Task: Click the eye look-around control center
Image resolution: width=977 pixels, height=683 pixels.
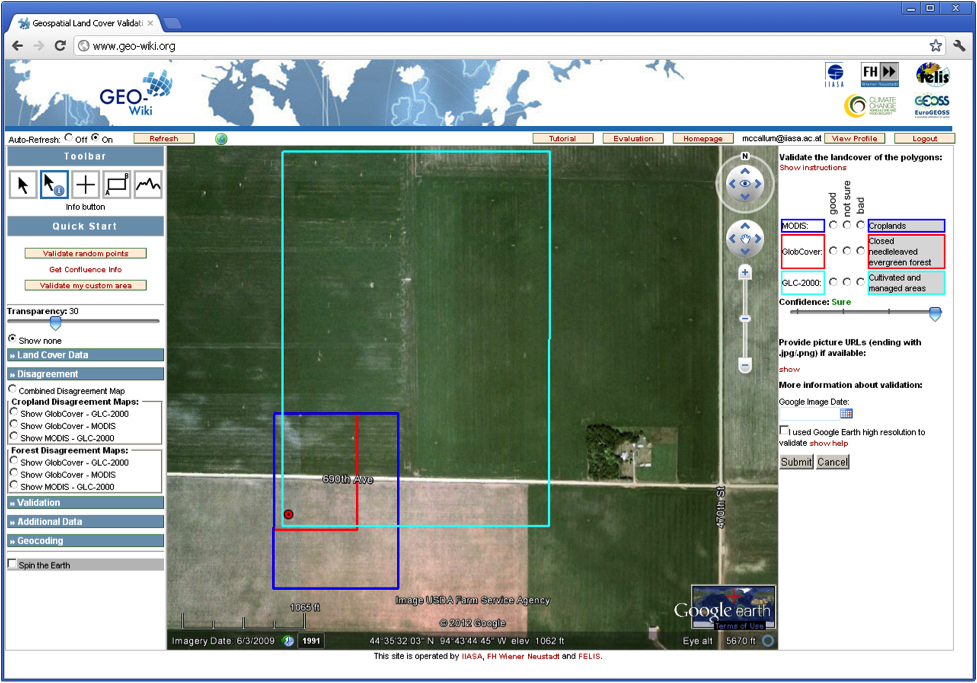Action: click(745, 183)
